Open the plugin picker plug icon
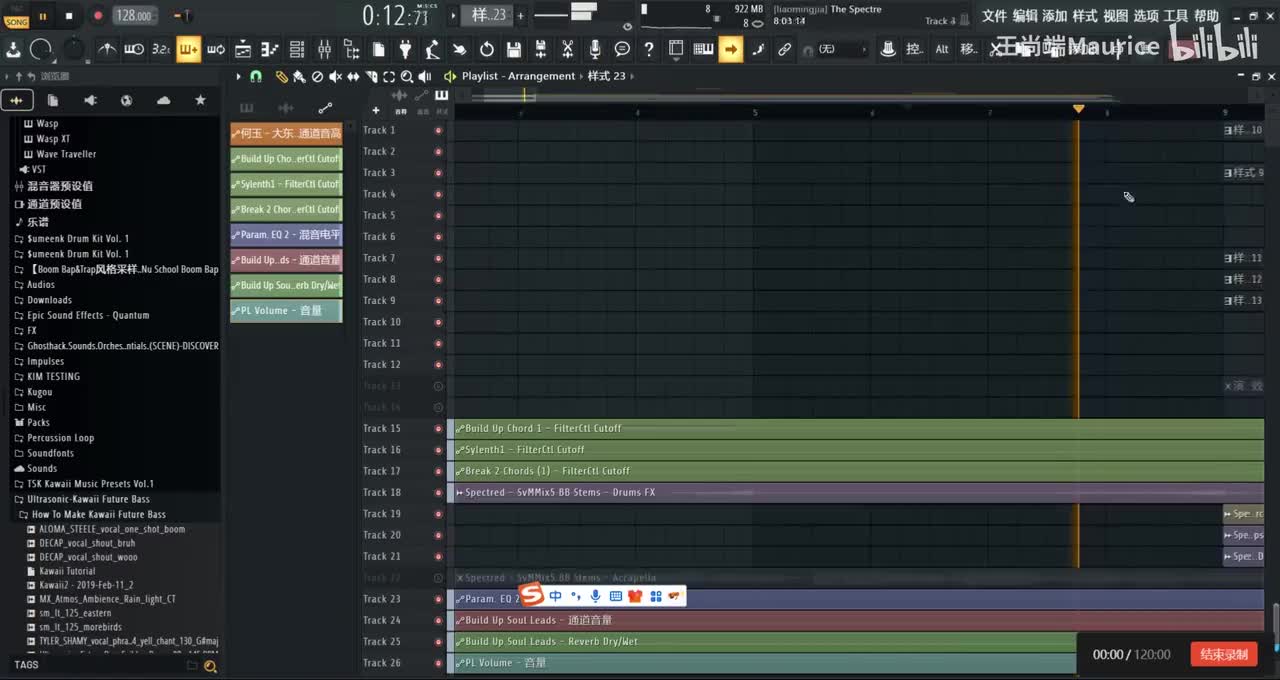This screenshot has width=1280, height=680. coord(405,49)
